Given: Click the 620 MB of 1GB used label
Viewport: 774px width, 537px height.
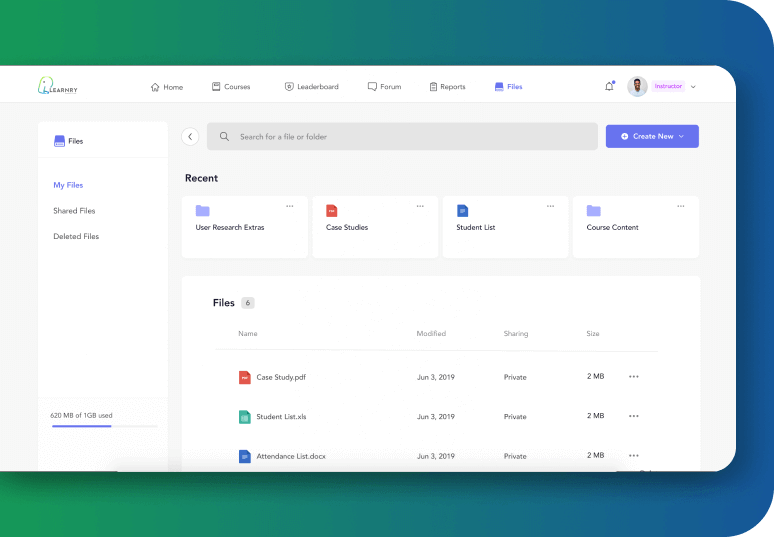Looking at the screenshot, I should click(81, 416).
